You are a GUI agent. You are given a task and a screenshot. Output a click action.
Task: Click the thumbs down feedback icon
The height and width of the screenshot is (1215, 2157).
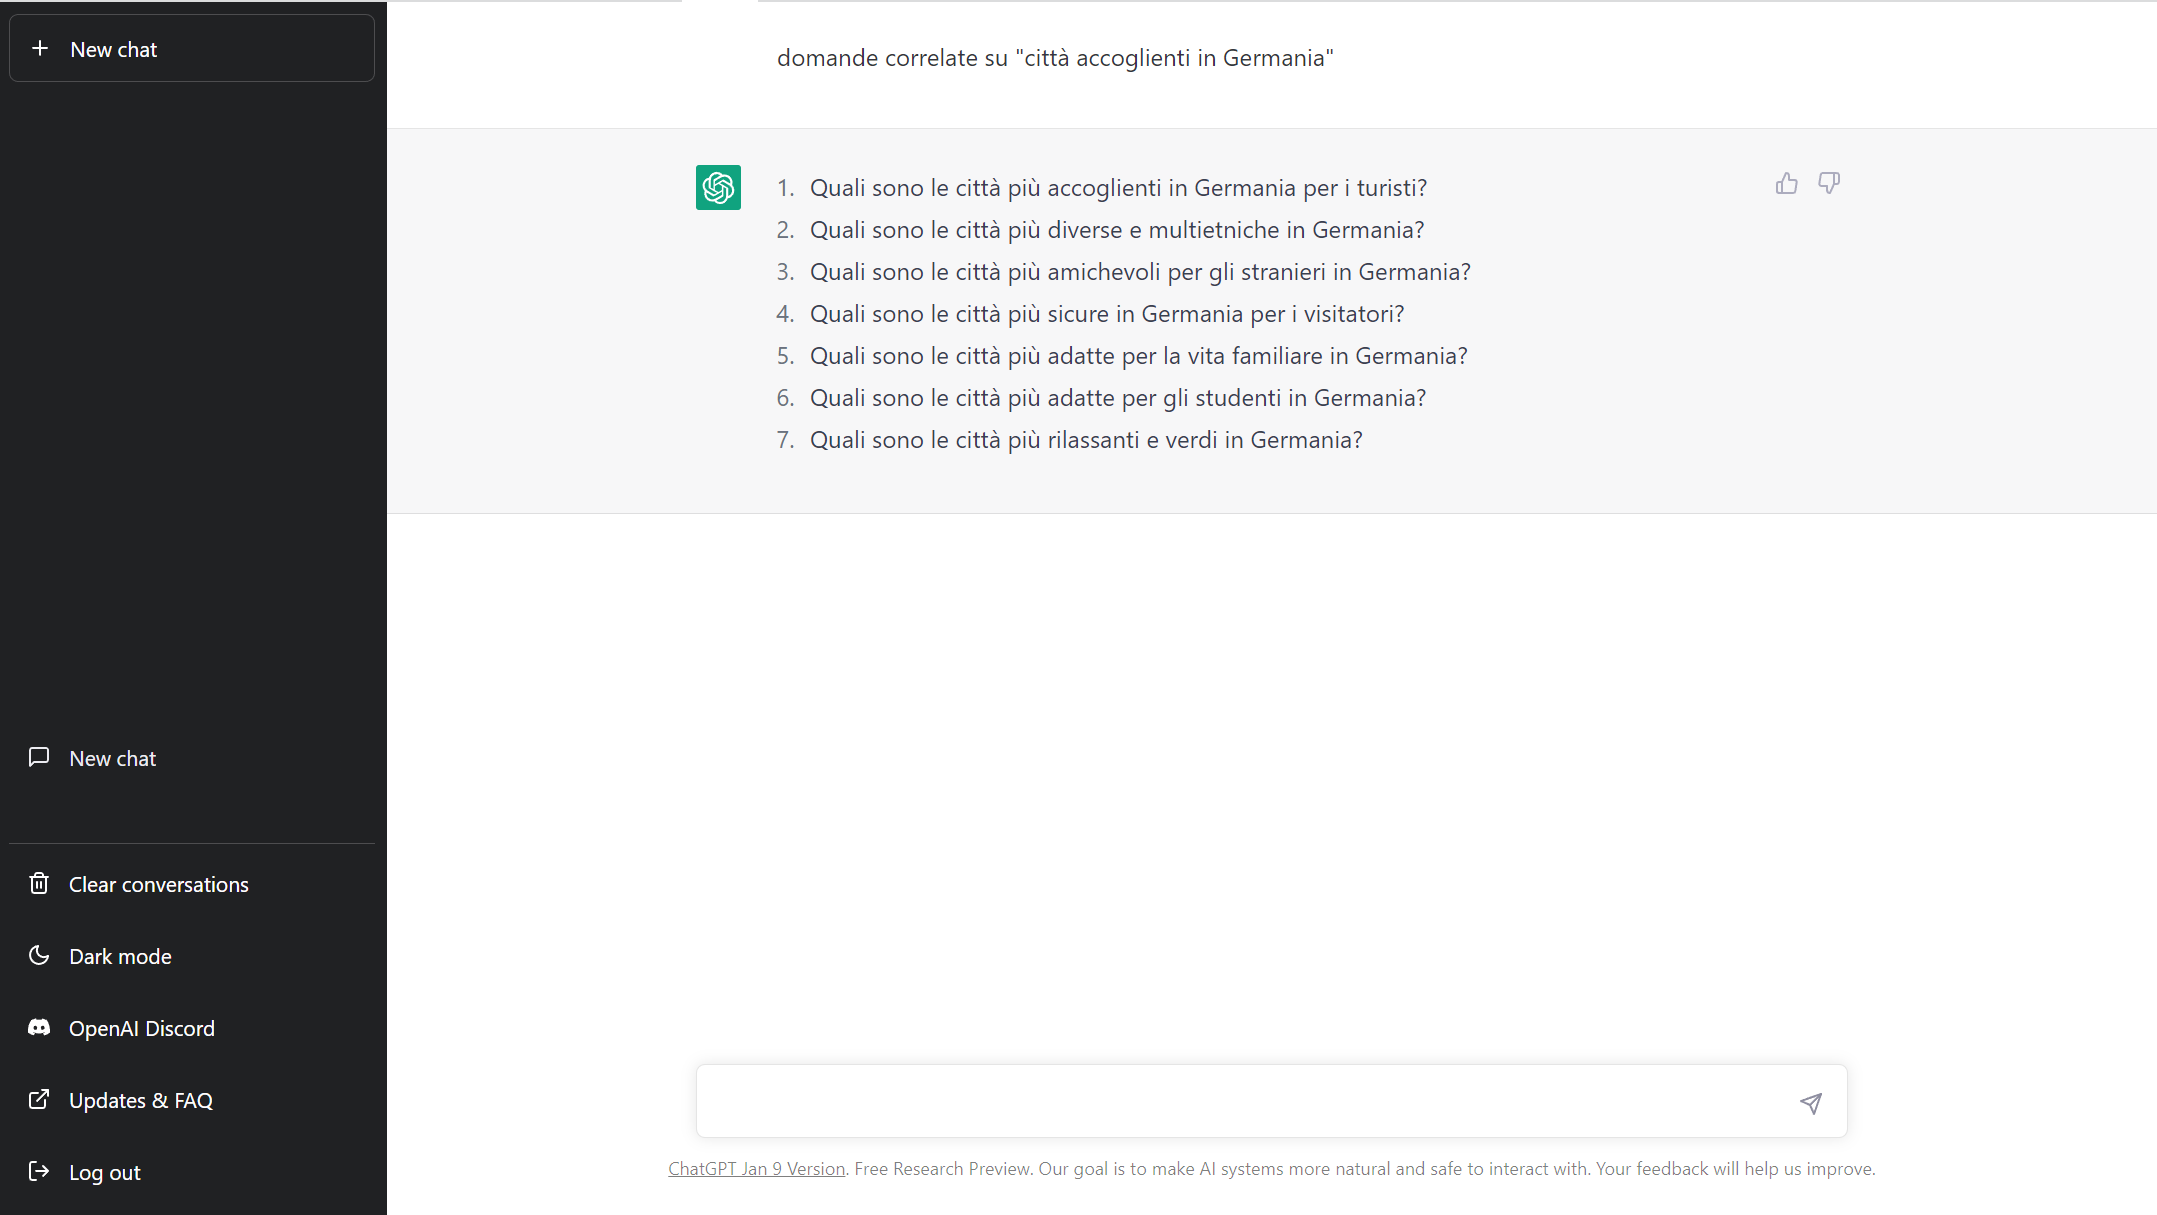point(1828,183)
